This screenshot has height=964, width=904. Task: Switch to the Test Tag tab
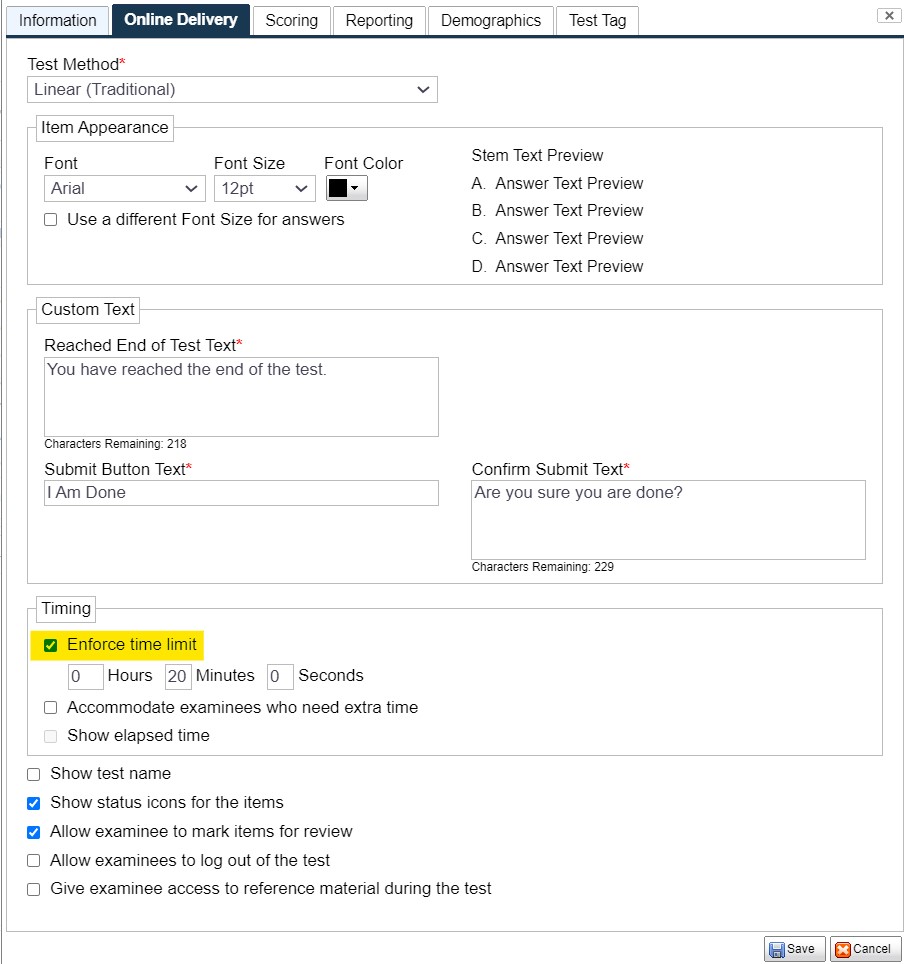[x=597, y=20]
